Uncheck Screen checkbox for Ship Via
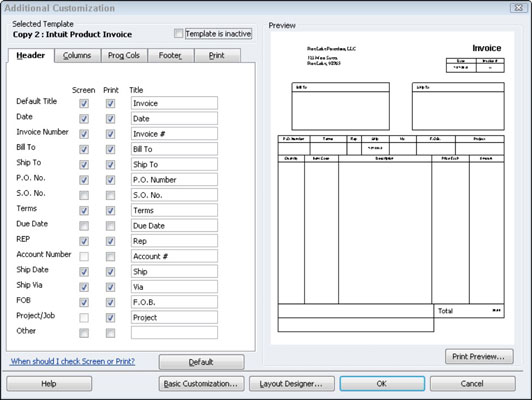The image size is (532, 400). point(84,287)
